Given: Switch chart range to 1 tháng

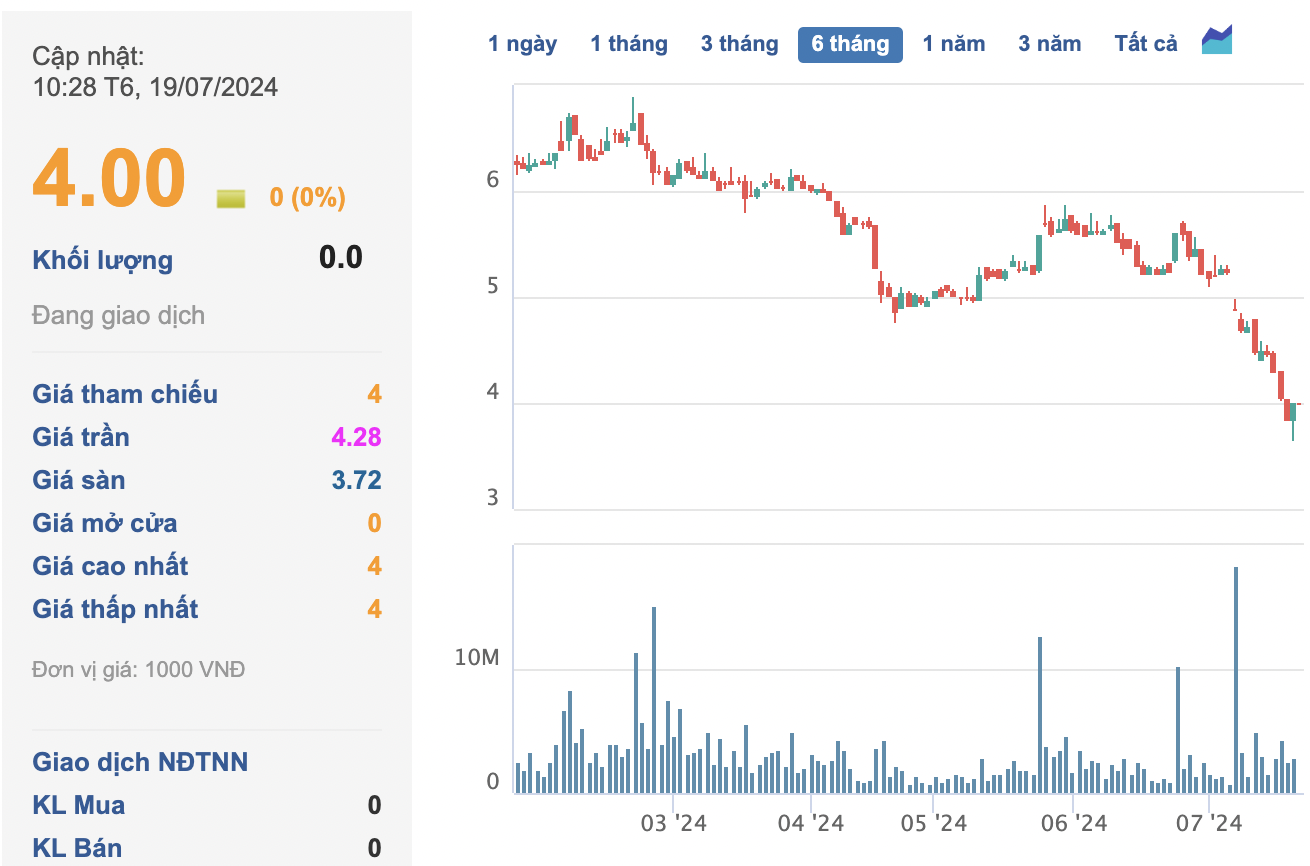Looking at the screenshot, I should pyautogui.click(x=629, y=44).
